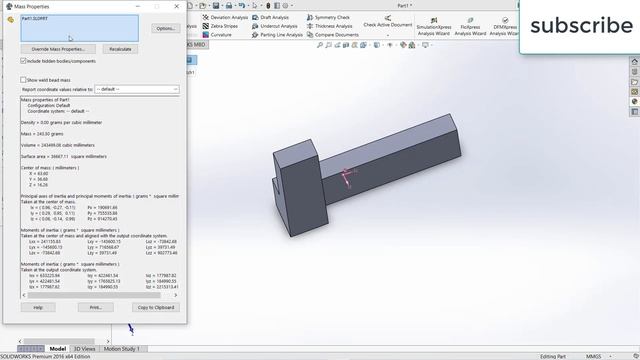The image size is (640, 360).
Task: Click feature tree horizontal scrollbar at bottom
Action: (59, 341)
